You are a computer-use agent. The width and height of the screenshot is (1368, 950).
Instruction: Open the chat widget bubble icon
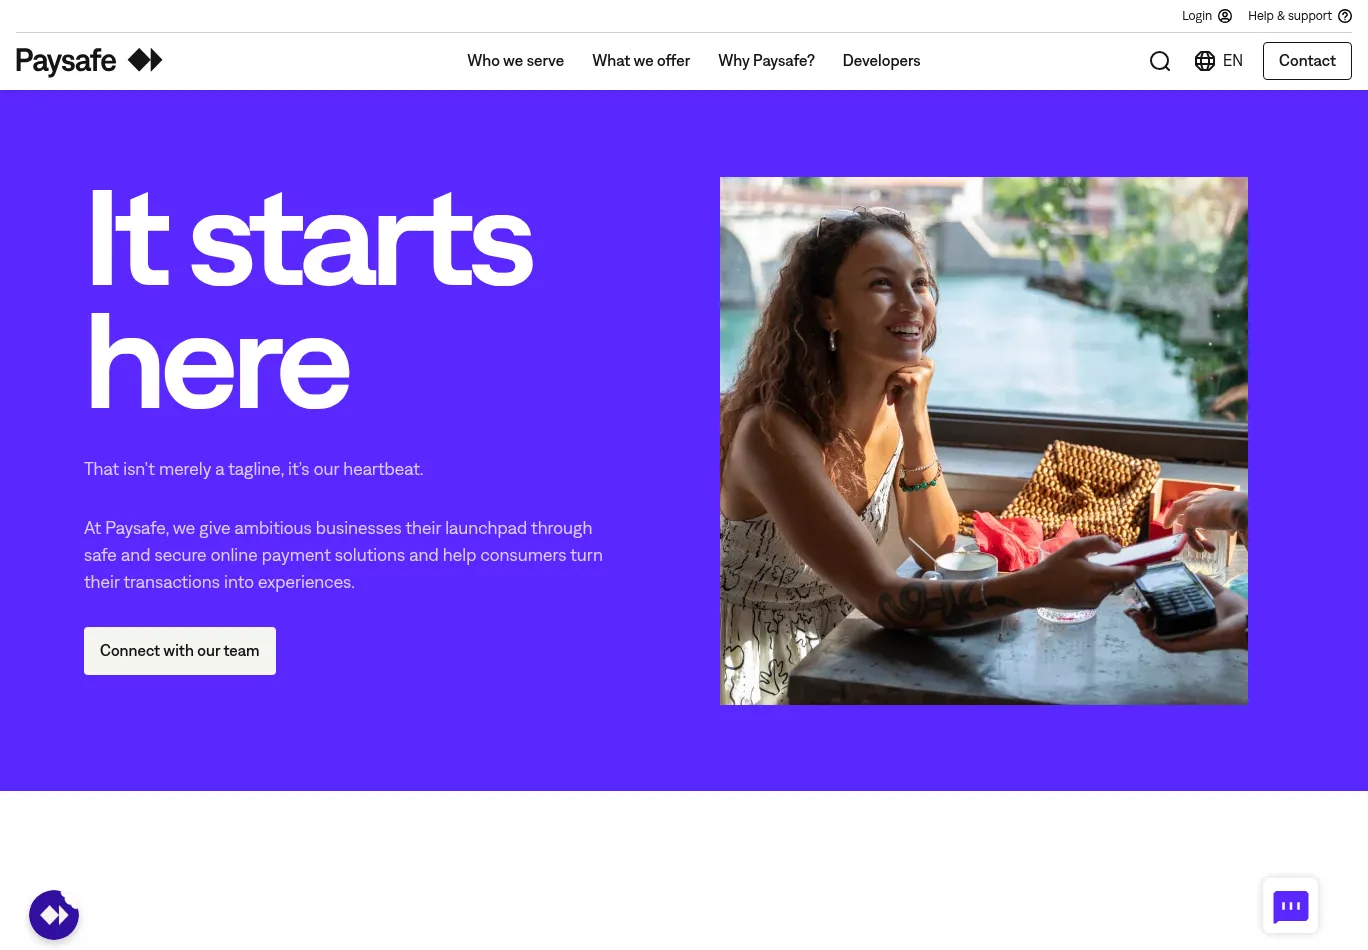pyautogui.click(x=1291, y=906)
